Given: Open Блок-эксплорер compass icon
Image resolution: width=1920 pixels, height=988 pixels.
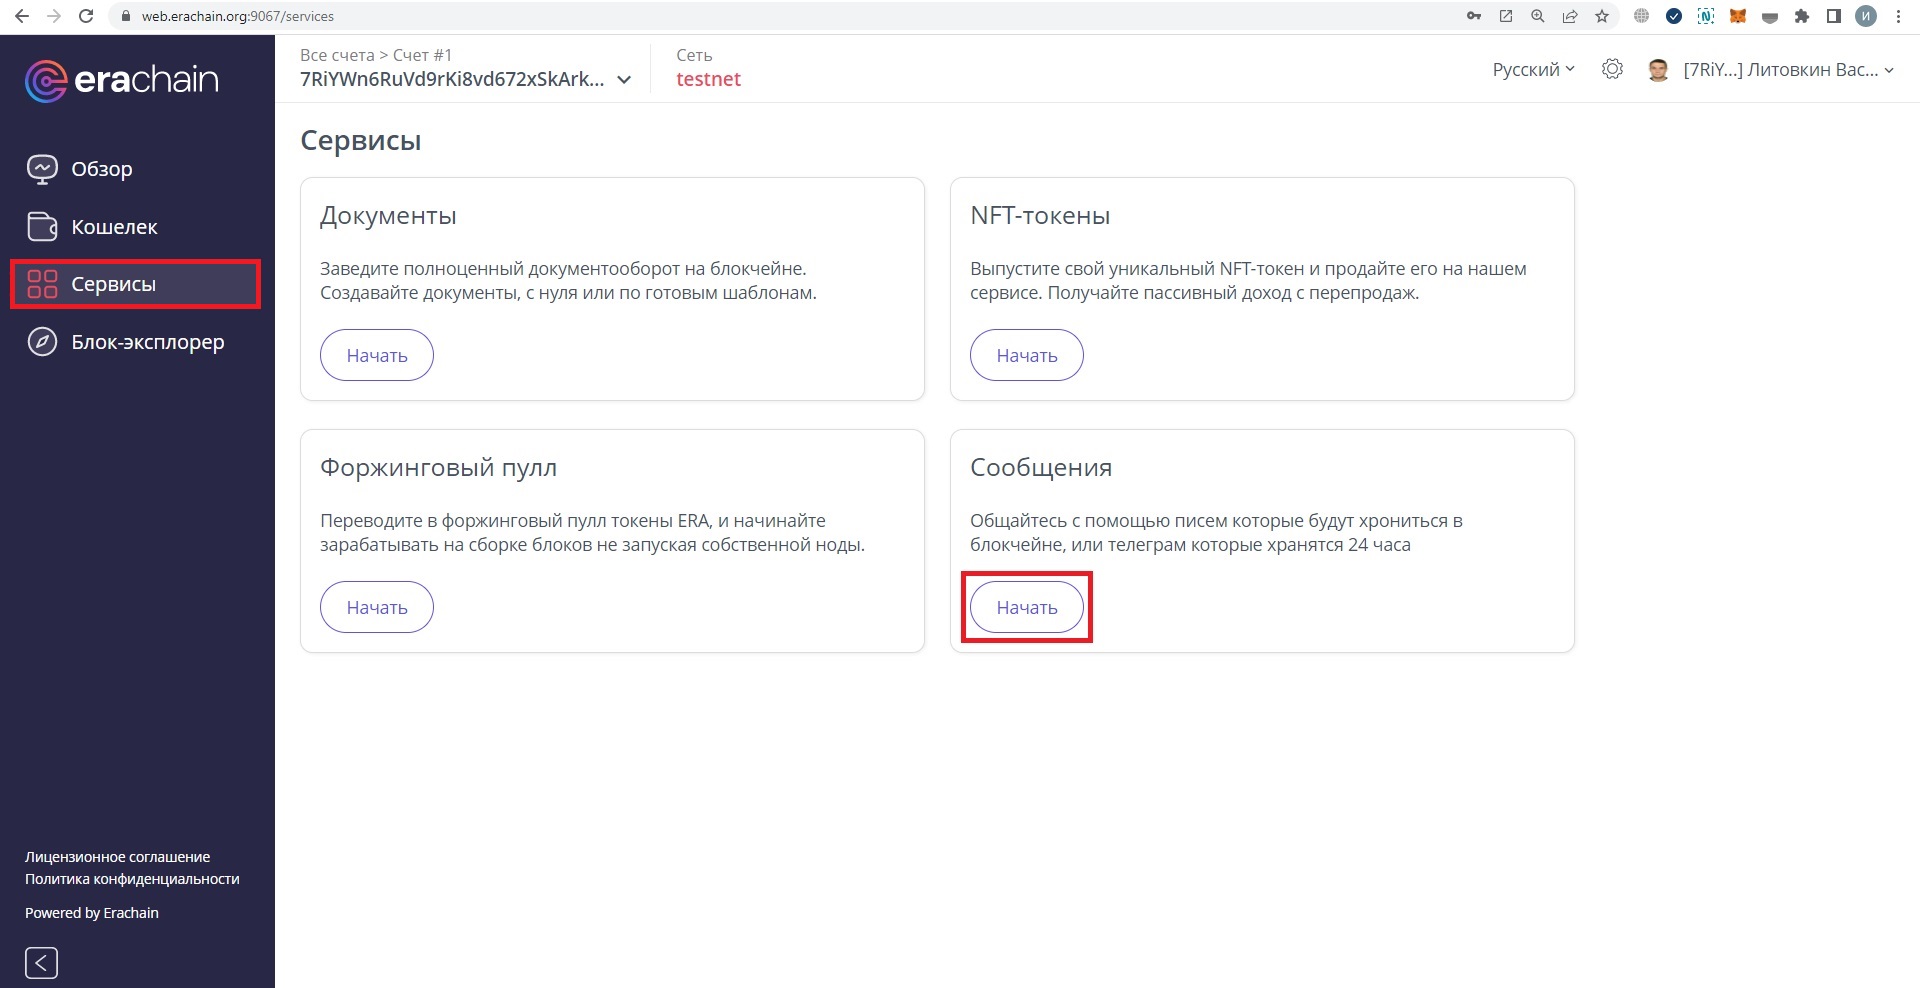Looking at the screenshot, I should tap(42, 342).
